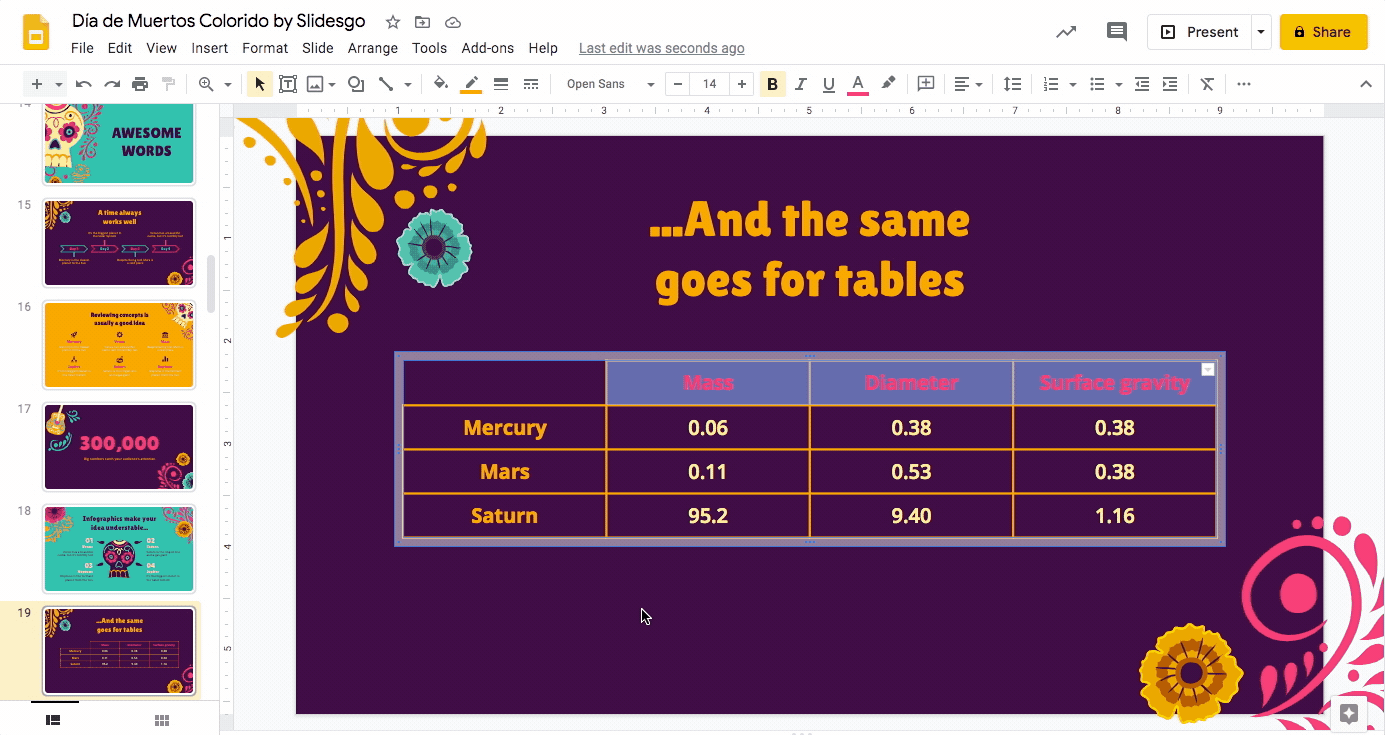Open the comment history icon
1385x735 pixels.
[x=1117, y=32]
